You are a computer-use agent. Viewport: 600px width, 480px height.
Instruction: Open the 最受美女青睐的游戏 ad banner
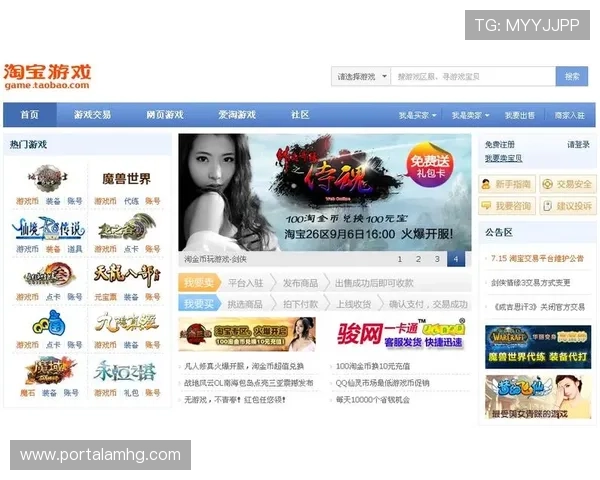[538, 397]
